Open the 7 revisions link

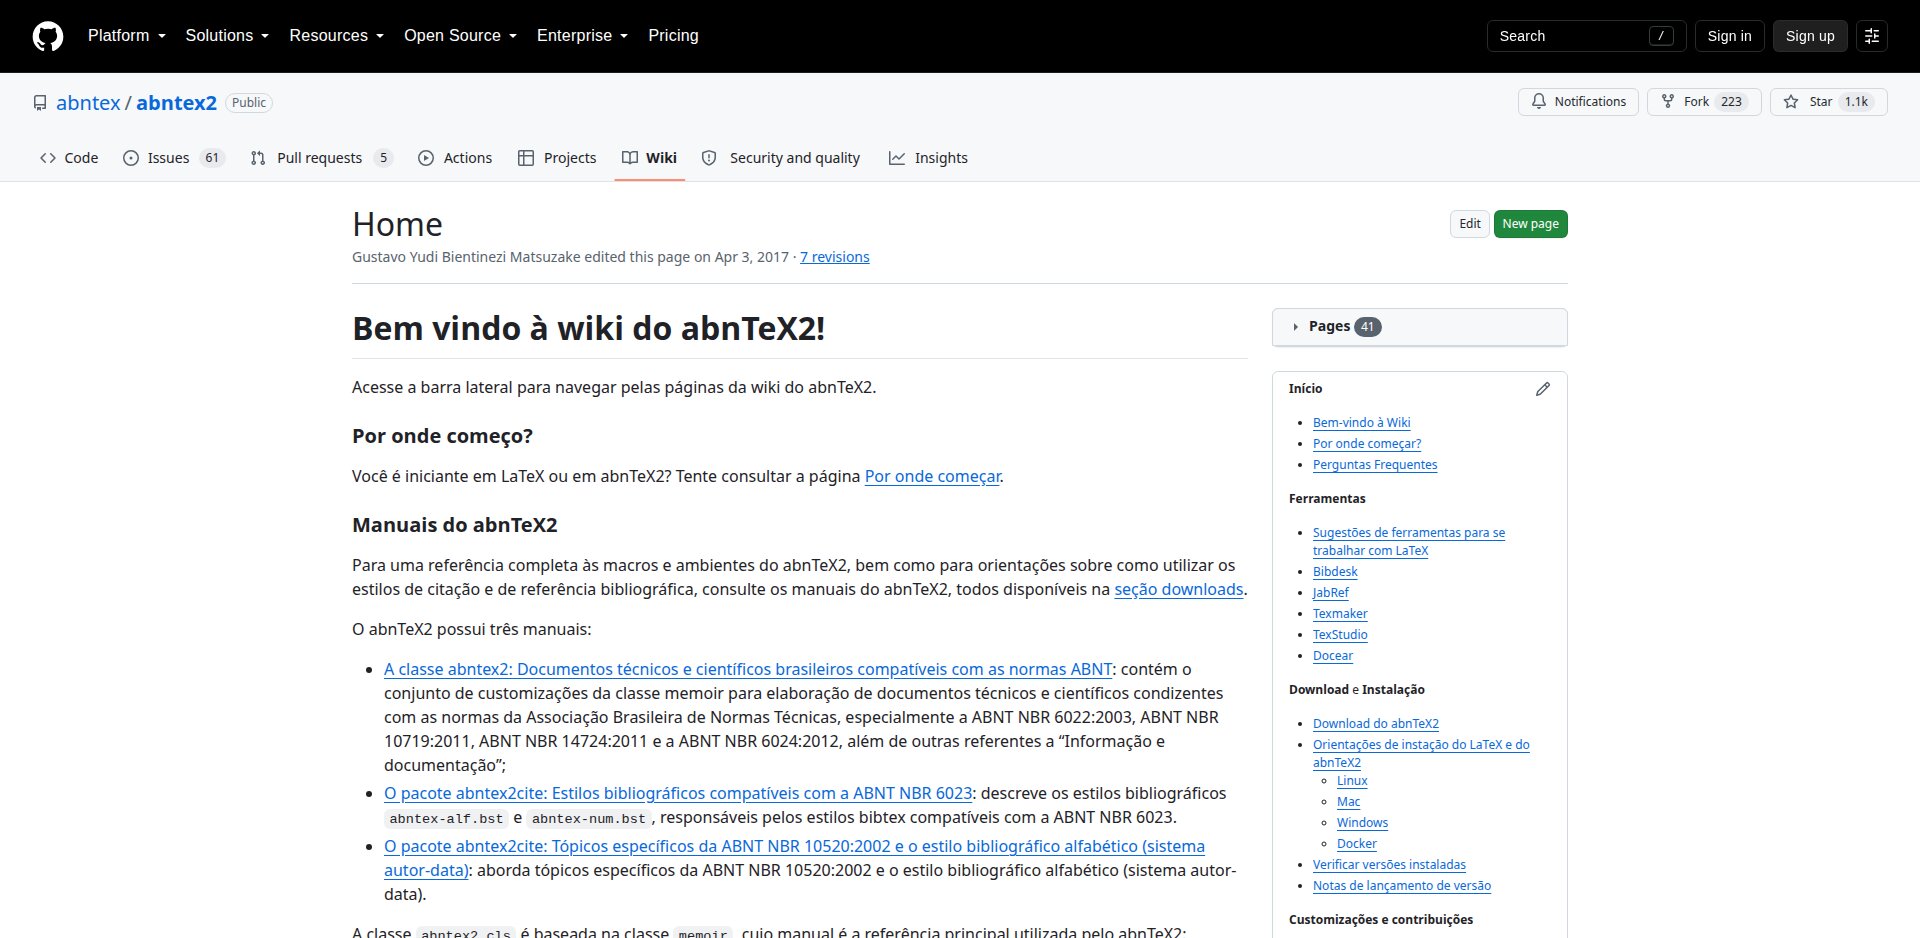tap(835, 257)
